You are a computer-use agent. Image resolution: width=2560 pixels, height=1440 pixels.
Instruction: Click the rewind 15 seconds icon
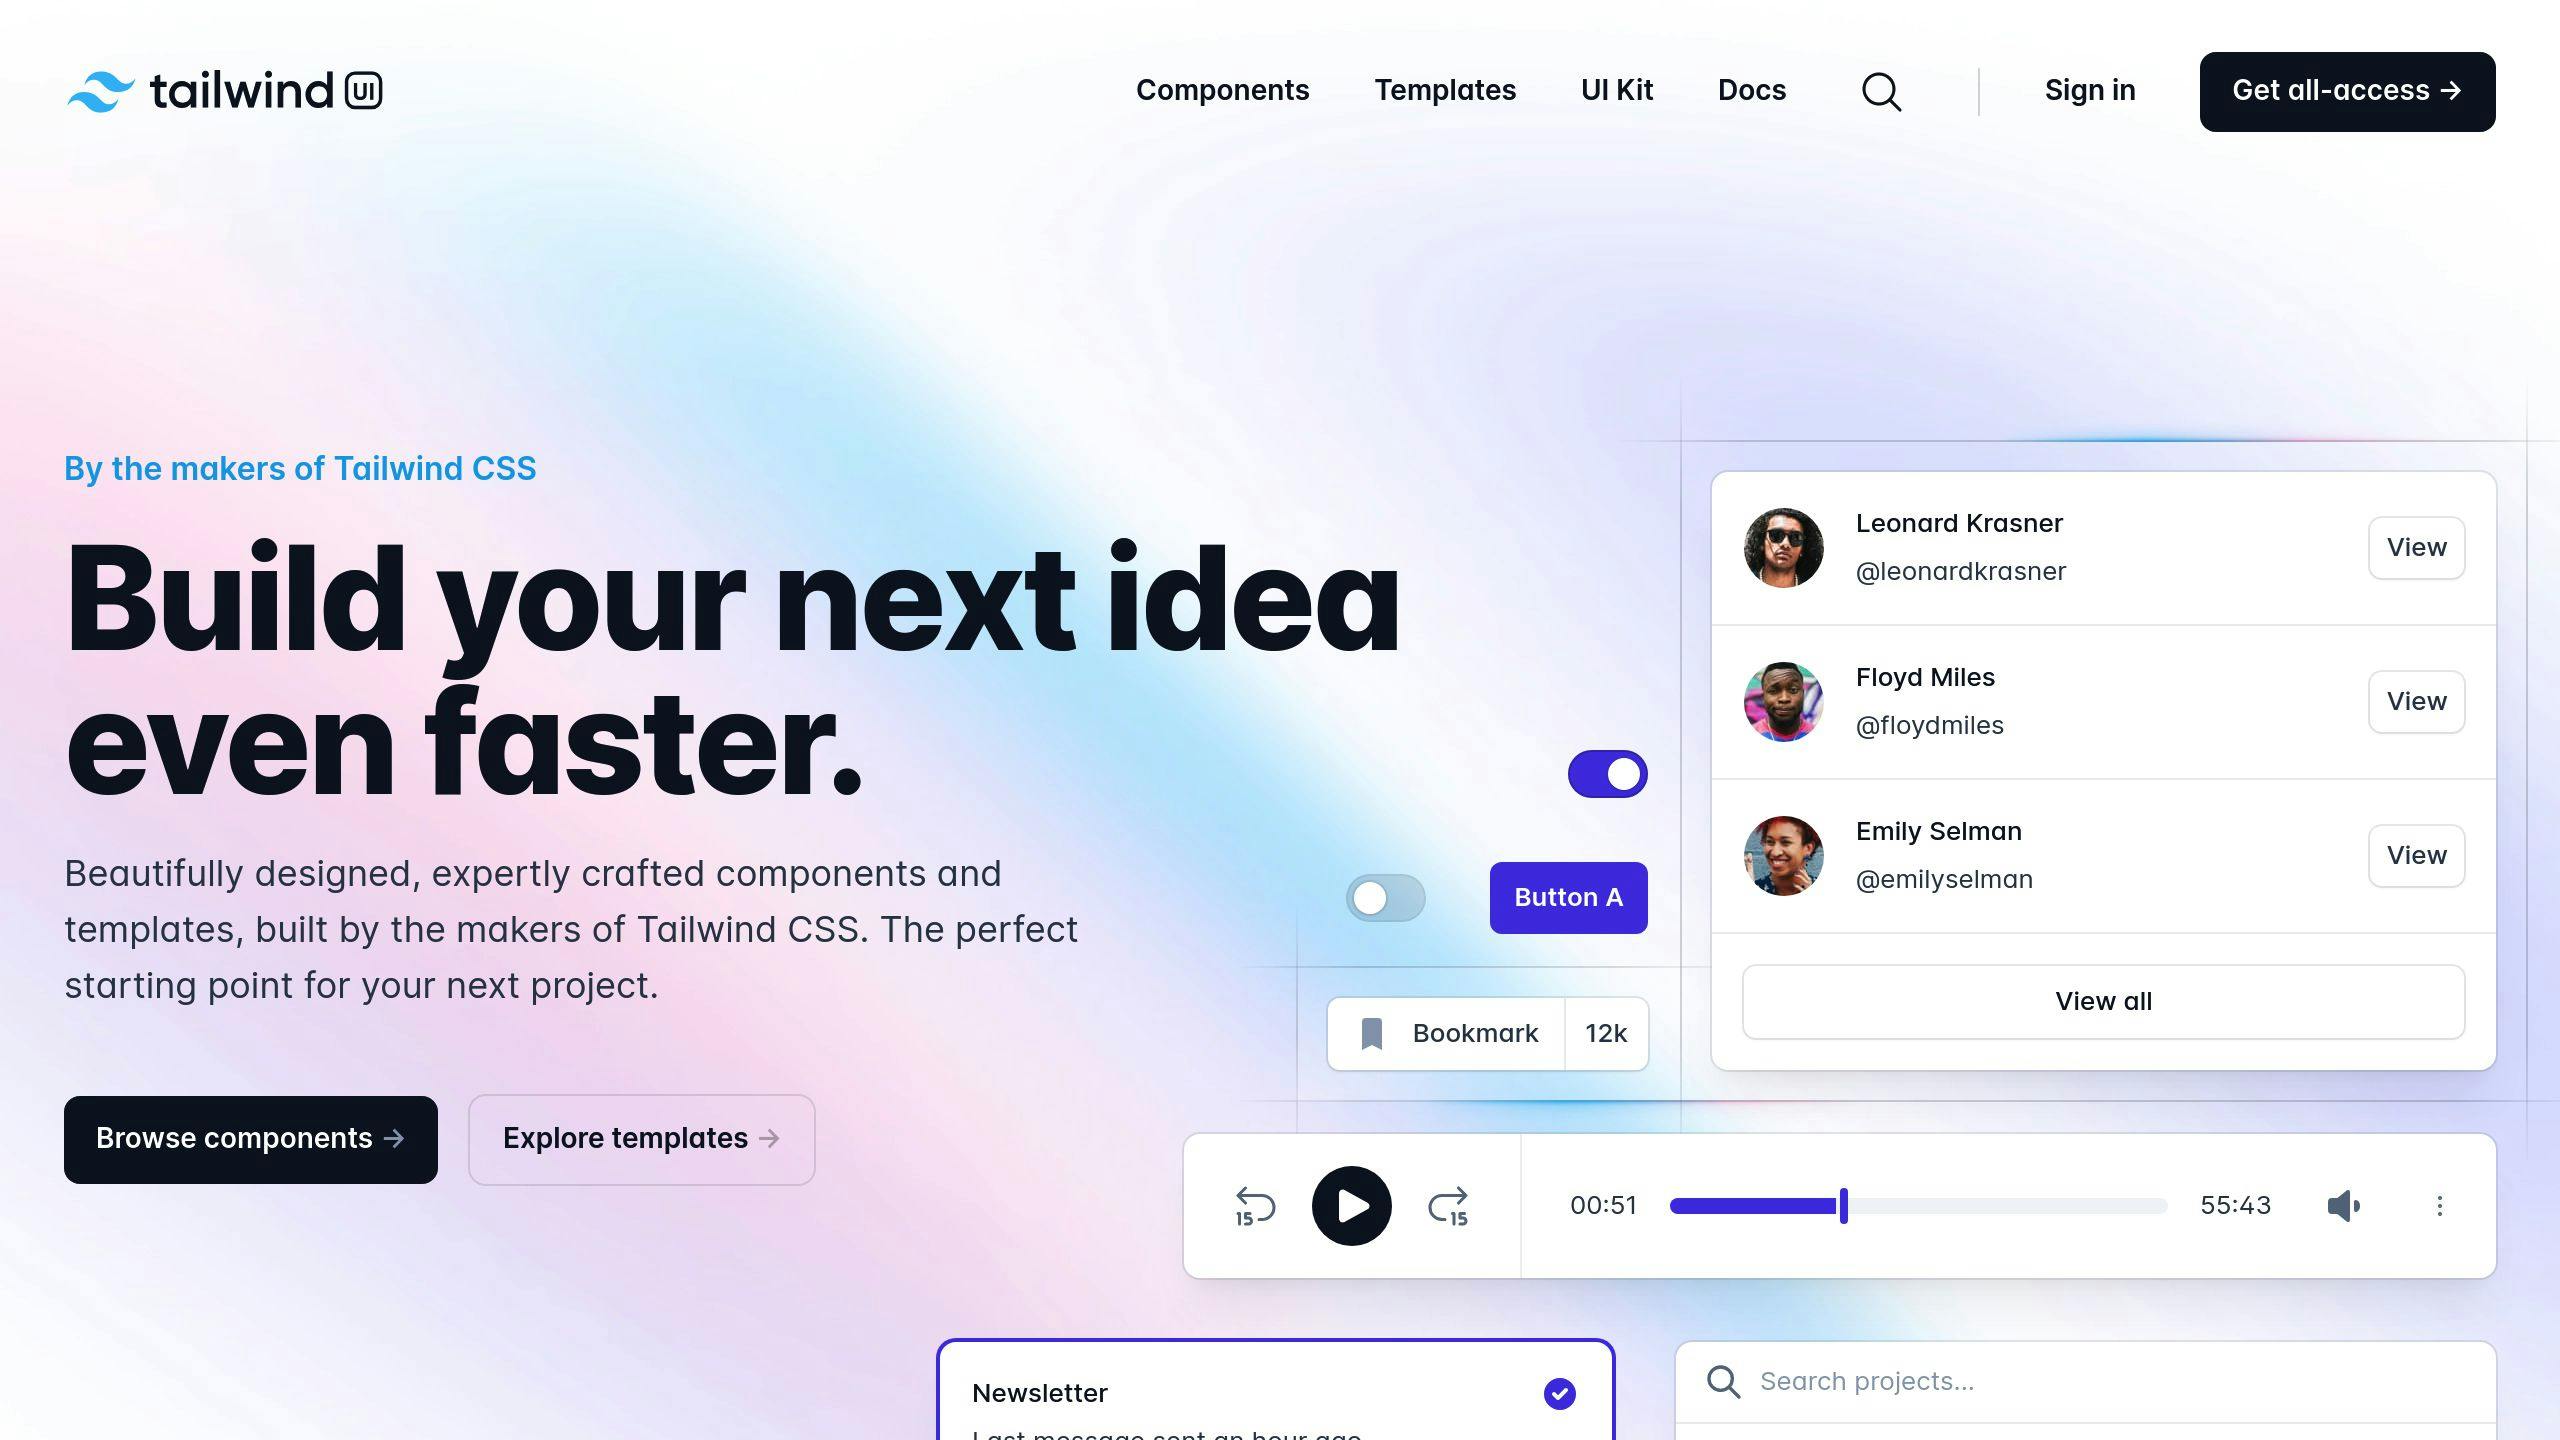(x=1254, y=1204)
